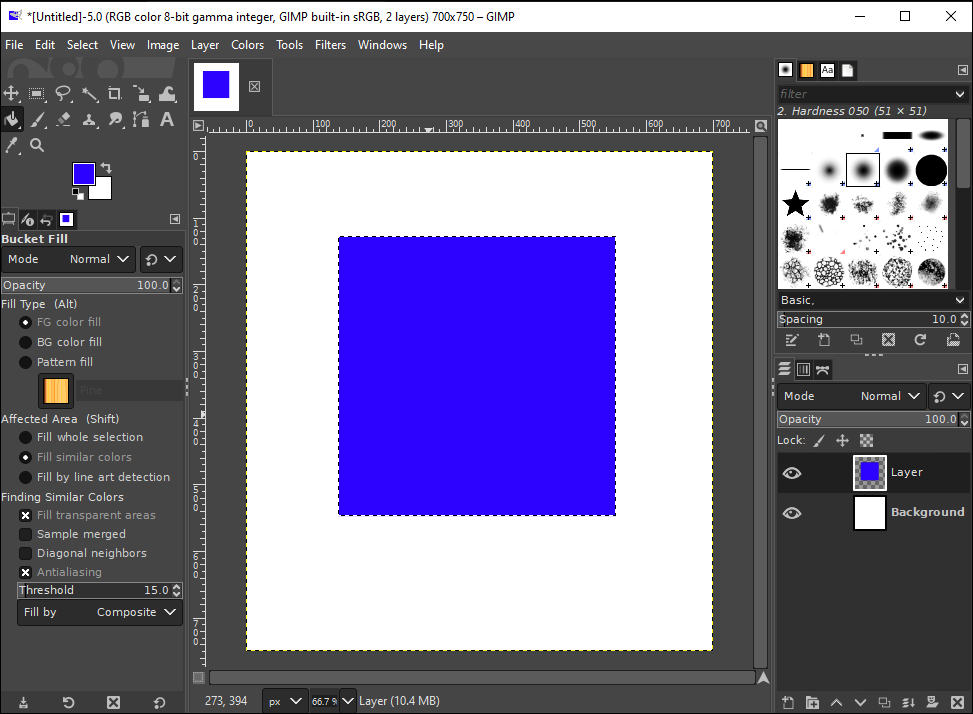Activate the Text tool

click(167, 120)
